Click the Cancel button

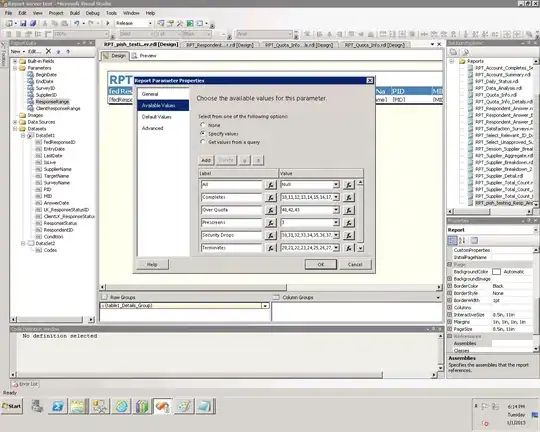pos(355,265)
